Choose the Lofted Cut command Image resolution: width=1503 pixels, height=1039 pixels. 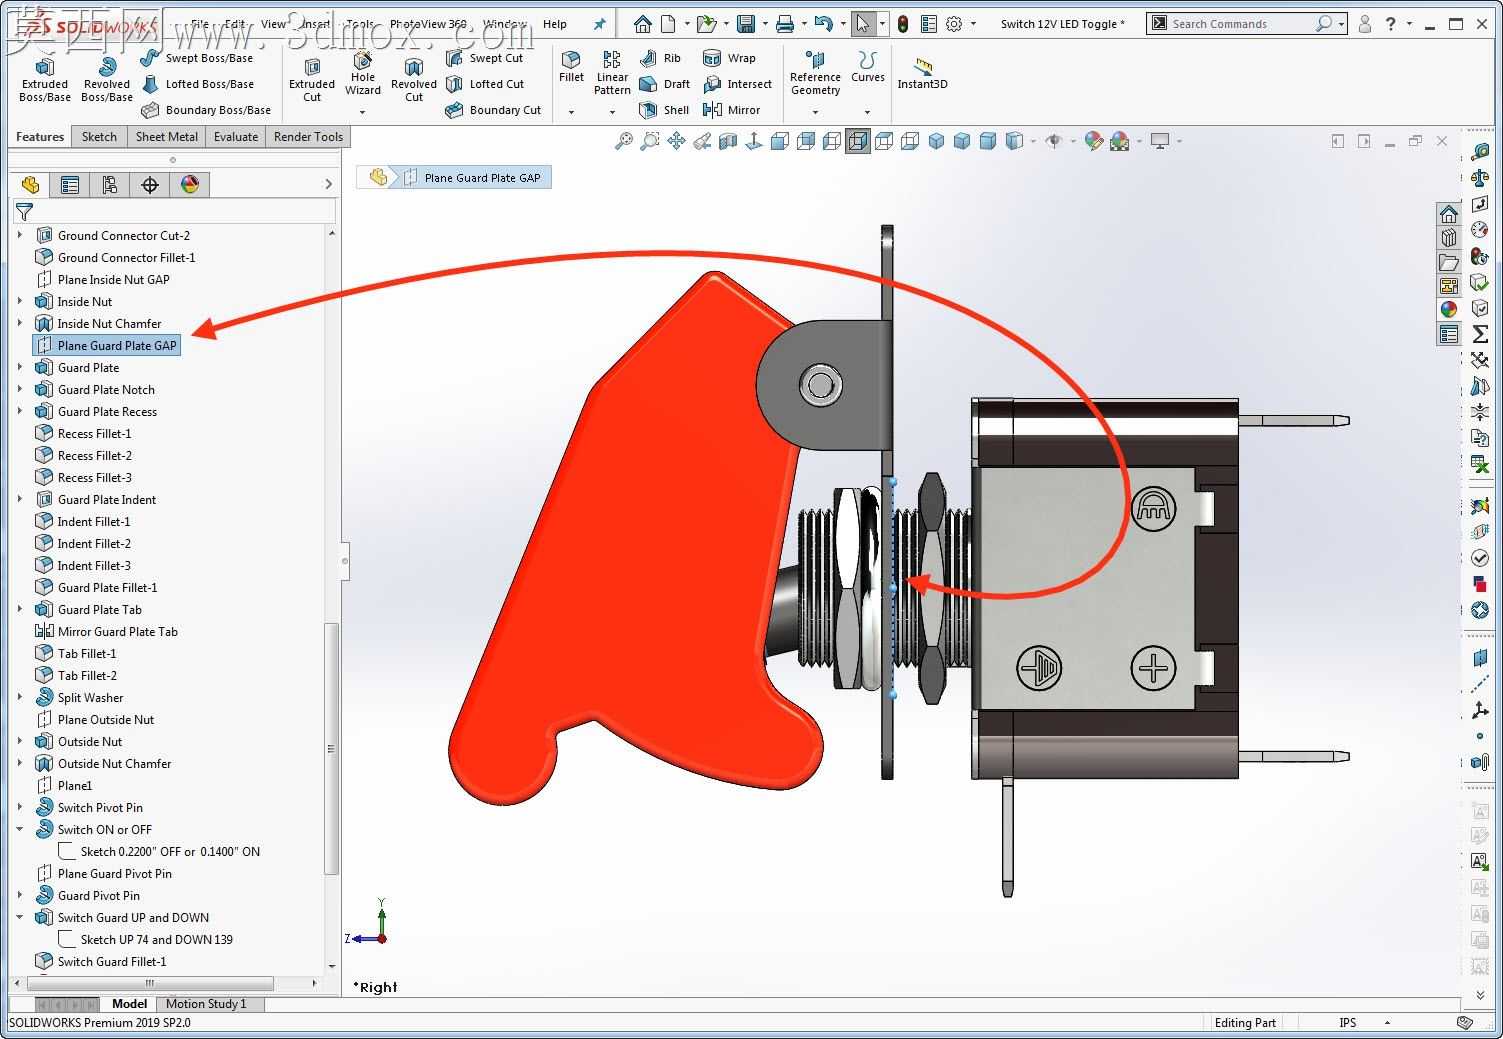tap(485, 84)
